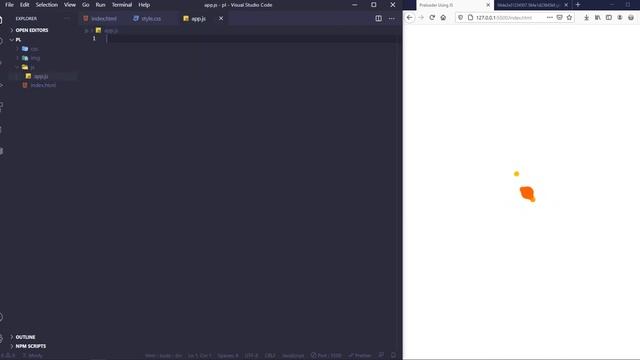Split the editor to the right
The height and width of the screenshot is (360, 640).
378,18
